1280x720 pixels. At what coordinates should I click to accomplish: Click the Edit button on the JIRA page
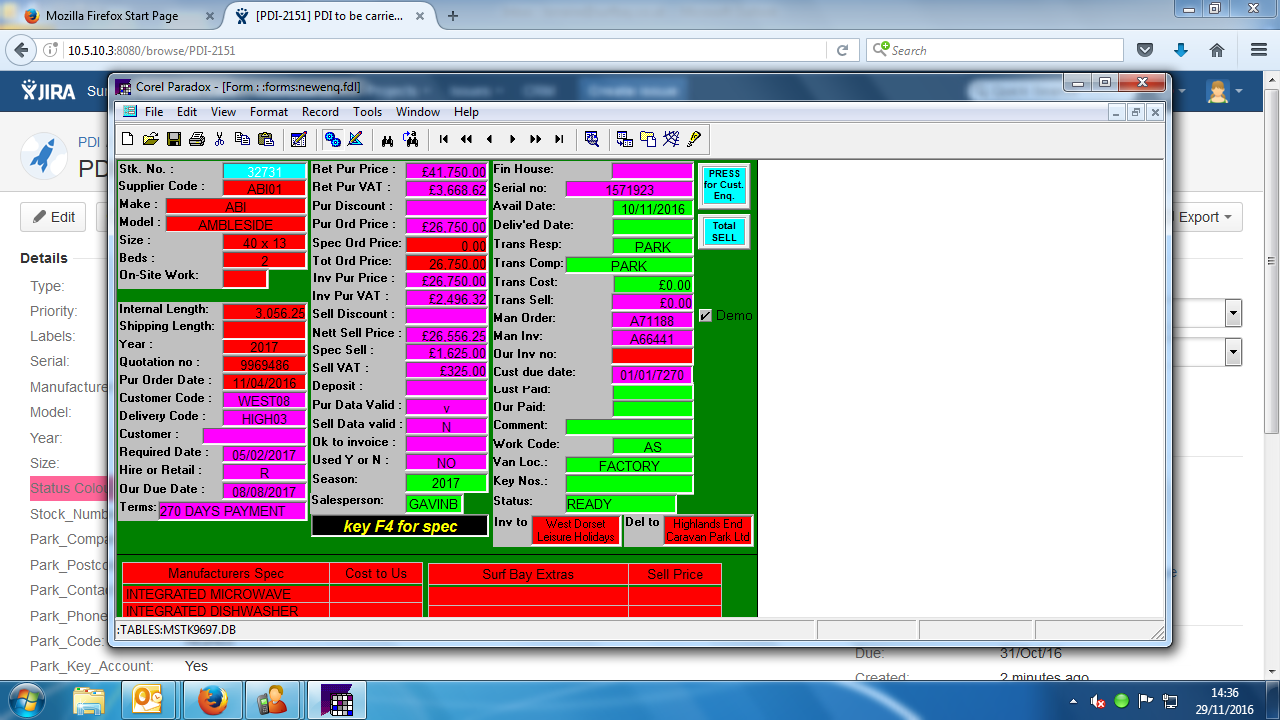coord(54,217)
